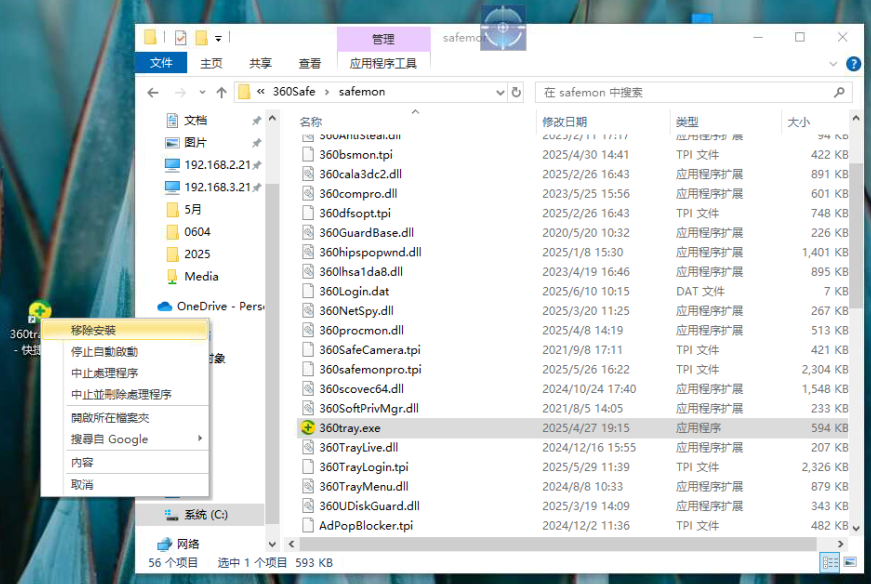Click the forward navigation arrow
The width and height of the screenshot is (871, 584).
click(180, 92)
